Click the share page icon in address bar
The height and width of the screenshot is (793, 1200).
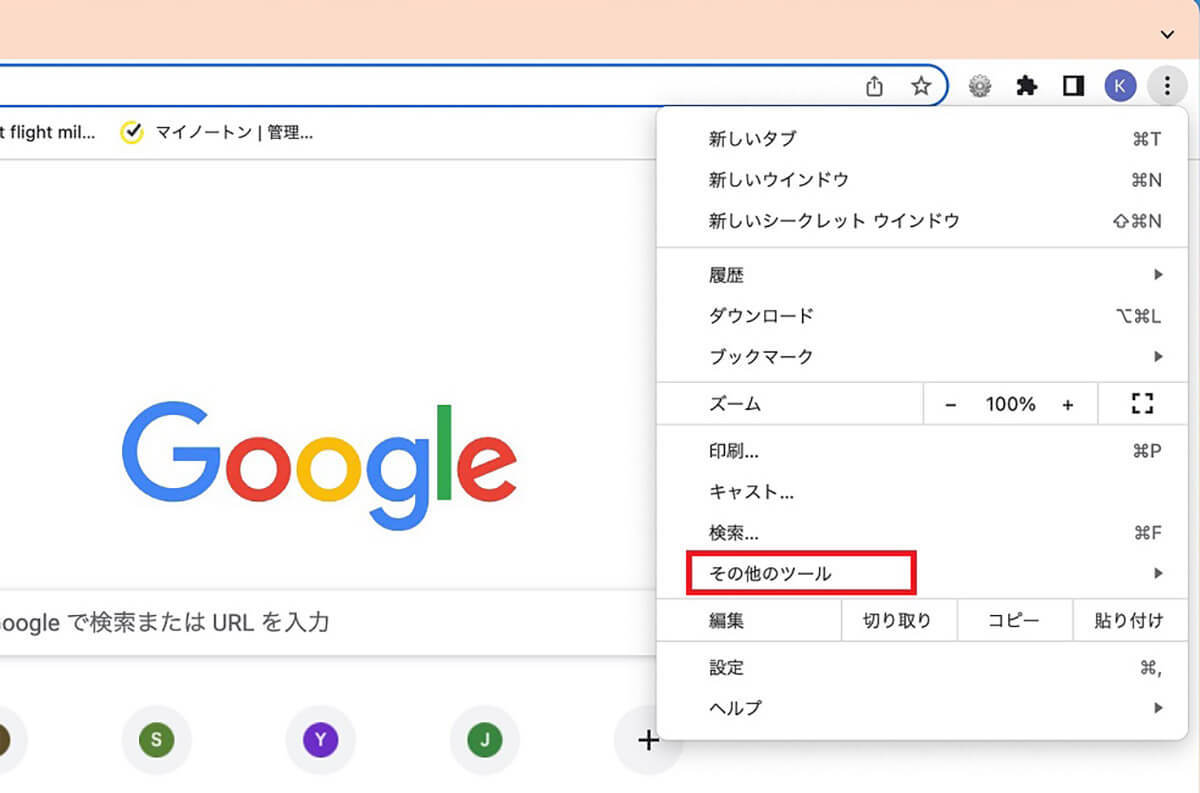click(874, 87)
